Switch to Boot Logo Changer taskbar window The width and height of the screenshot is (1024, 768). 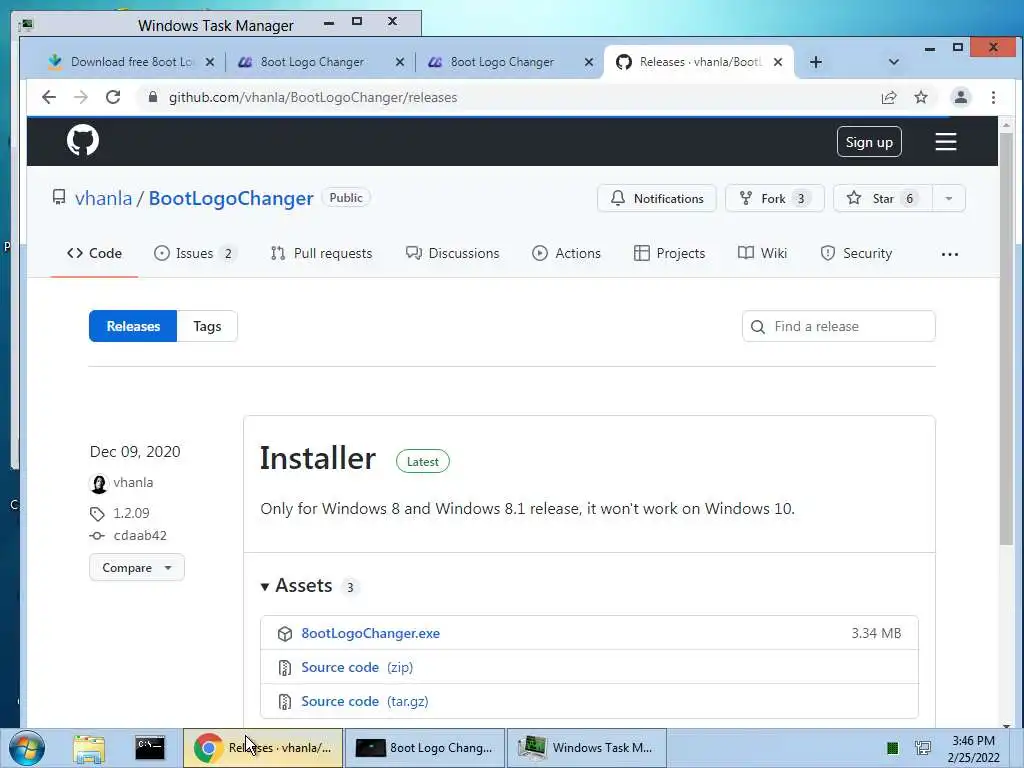click(424, 748)
